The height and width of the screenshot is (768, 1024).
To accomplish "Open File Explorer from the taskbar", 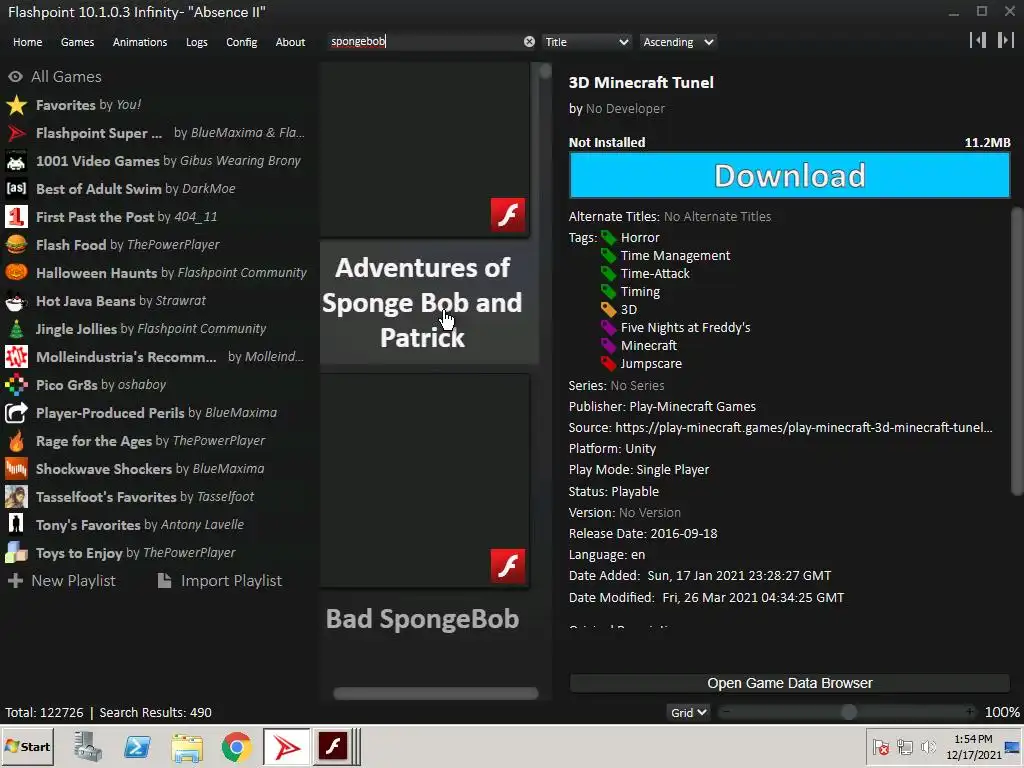I will click(x=187, y=747).
